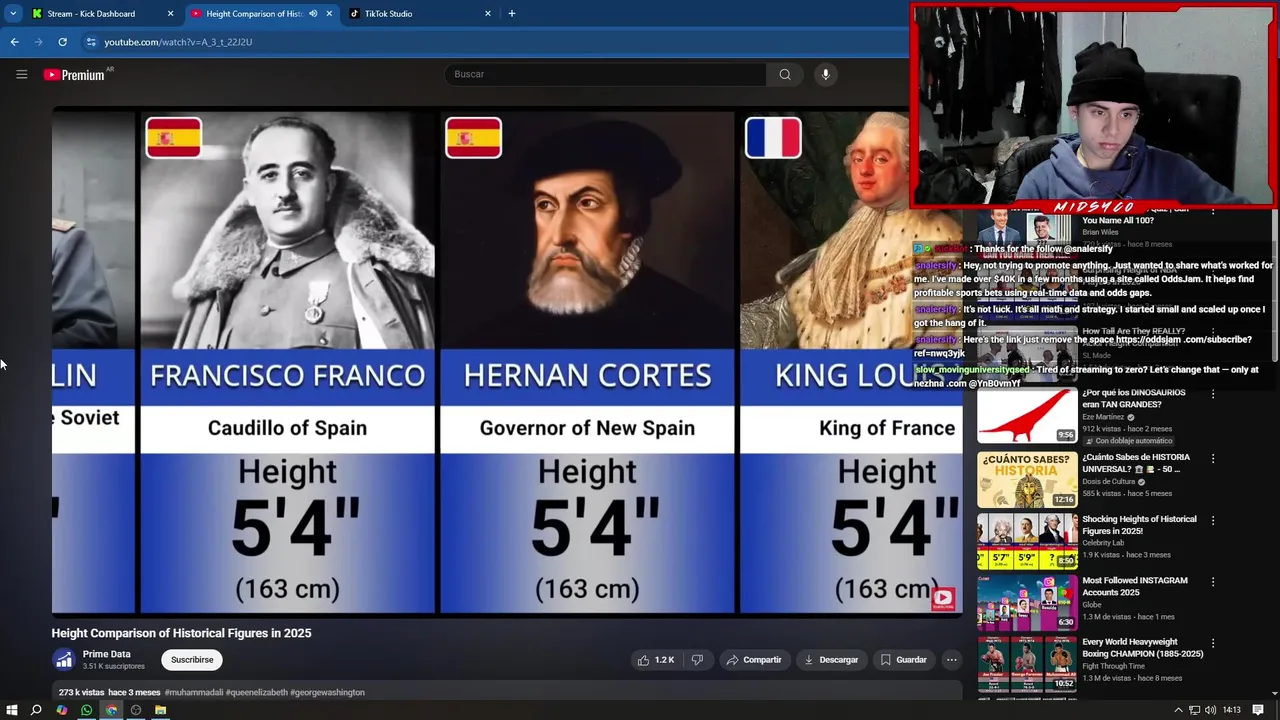Viewport: 1280px width, 720px height.
Task: Open ¿Cuánto Sabes de HISTORIA UNIVERSAL title
Action: pos(1136,463)
